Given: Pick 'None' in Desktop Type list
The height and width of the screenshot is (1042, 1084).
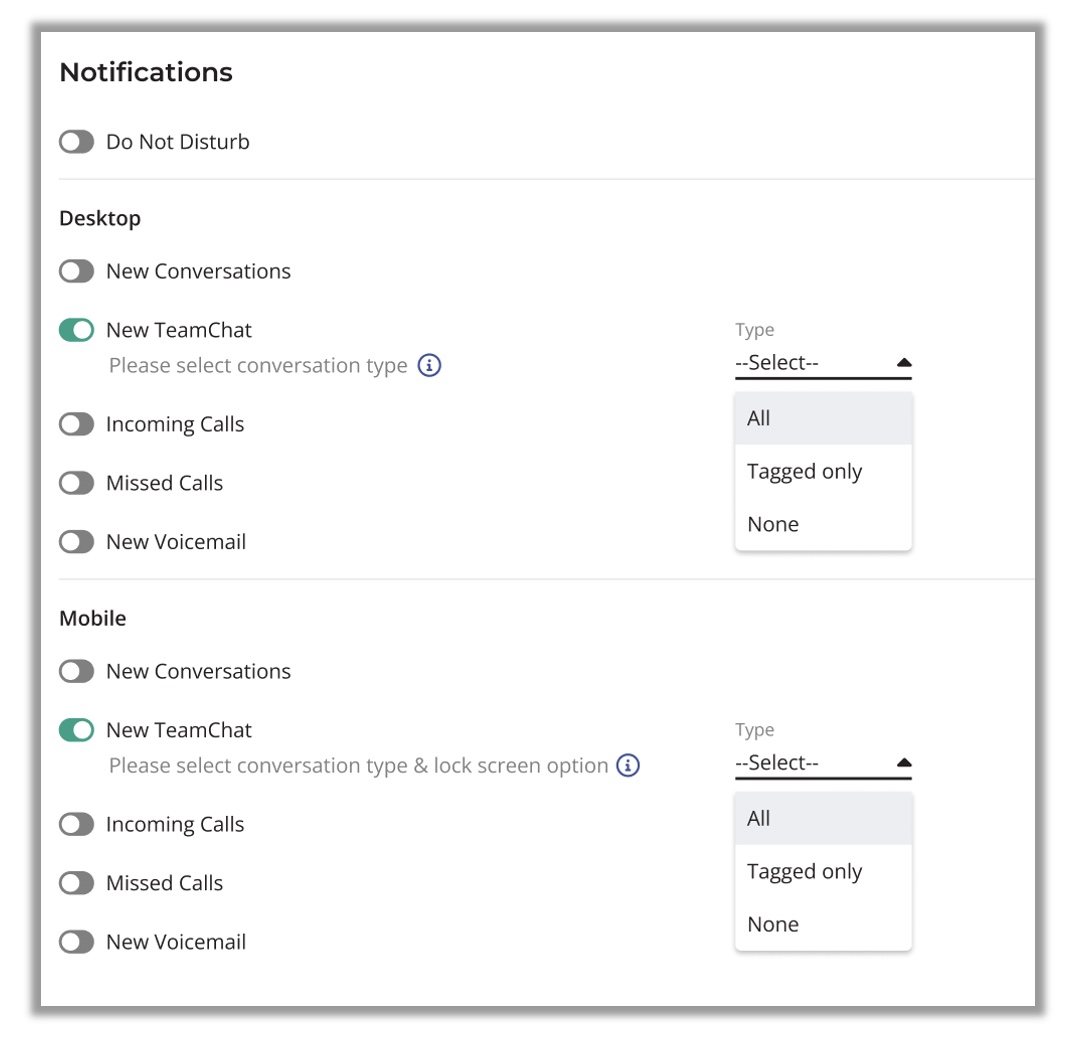Looking at the screenshot, I should [823, 524].
